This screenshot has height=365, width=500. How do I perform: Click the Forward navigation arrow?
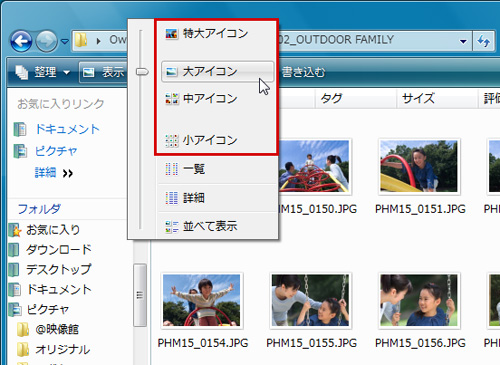[x=46, y=41]
